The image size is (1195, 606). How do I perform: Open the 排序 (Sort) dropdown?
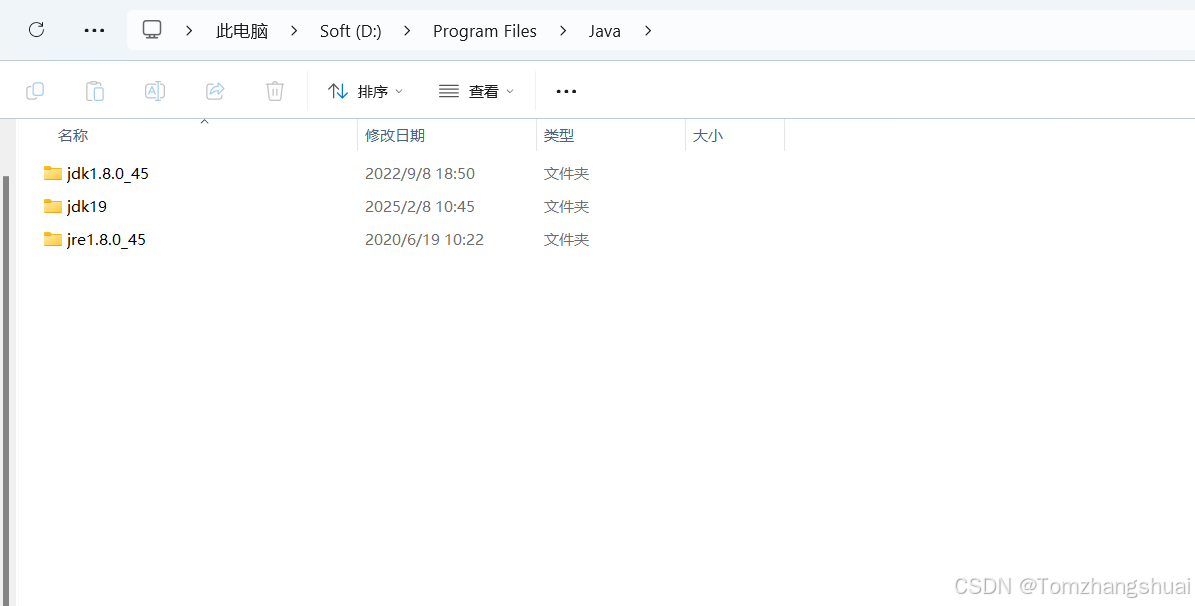(x=365, y=90)
